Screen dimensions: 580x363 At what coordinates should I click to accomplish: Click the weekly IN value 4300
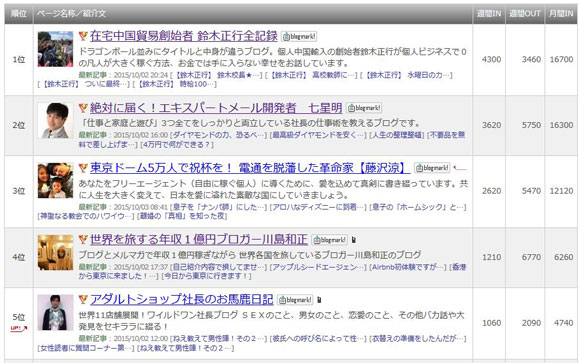point(491,60)
